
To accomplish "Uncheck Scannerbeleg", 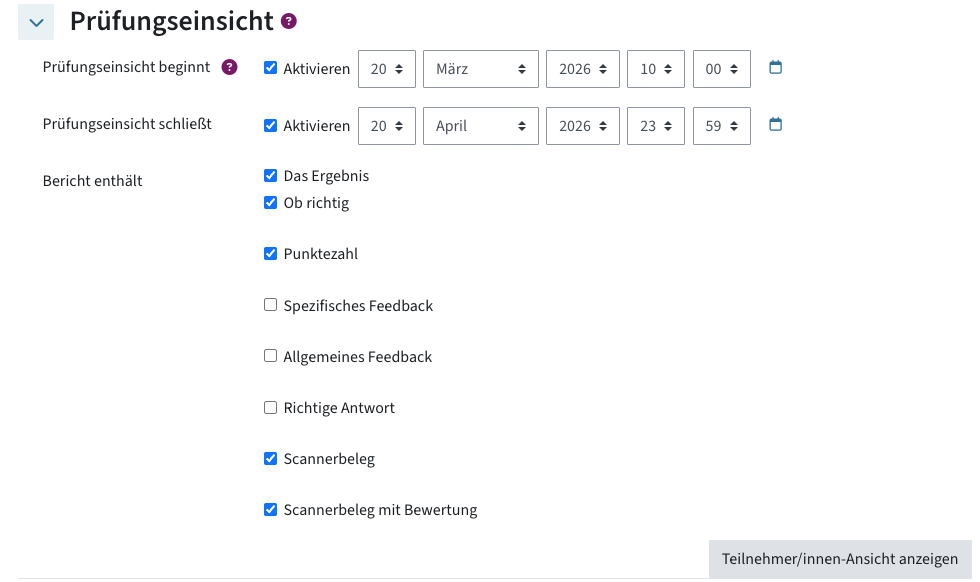I will pyautogui.click(x=270, y=458).
